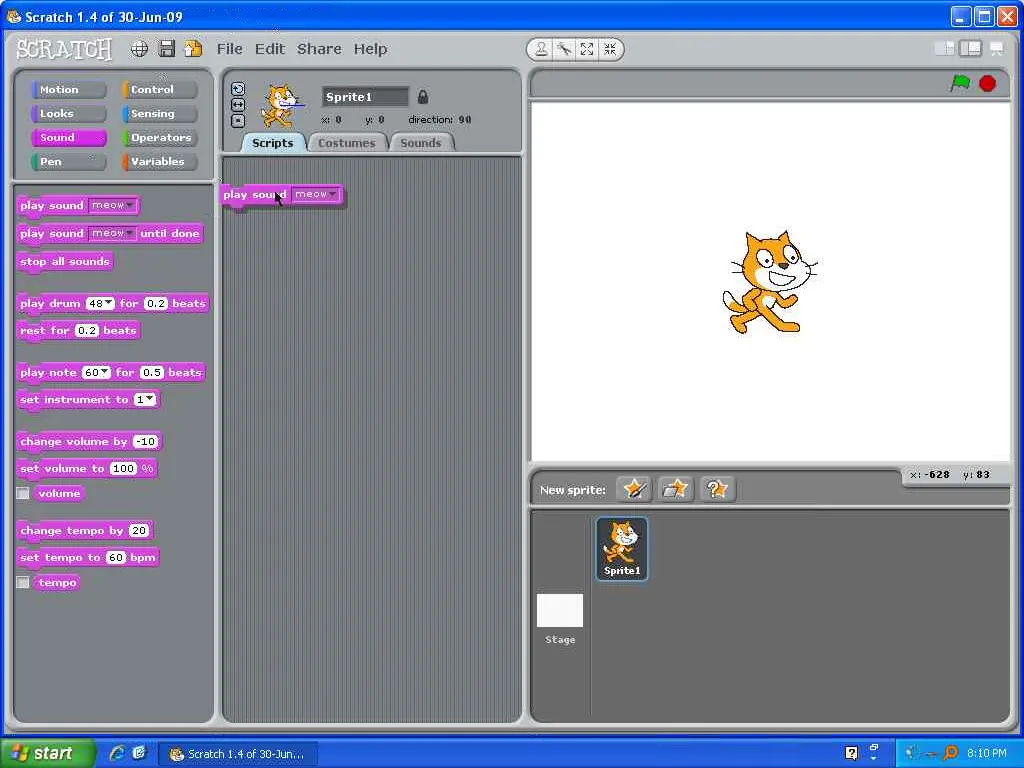Click the change volume by -10 value
This screenshot has height=768, width=1024.
click(x=145, y=441)
